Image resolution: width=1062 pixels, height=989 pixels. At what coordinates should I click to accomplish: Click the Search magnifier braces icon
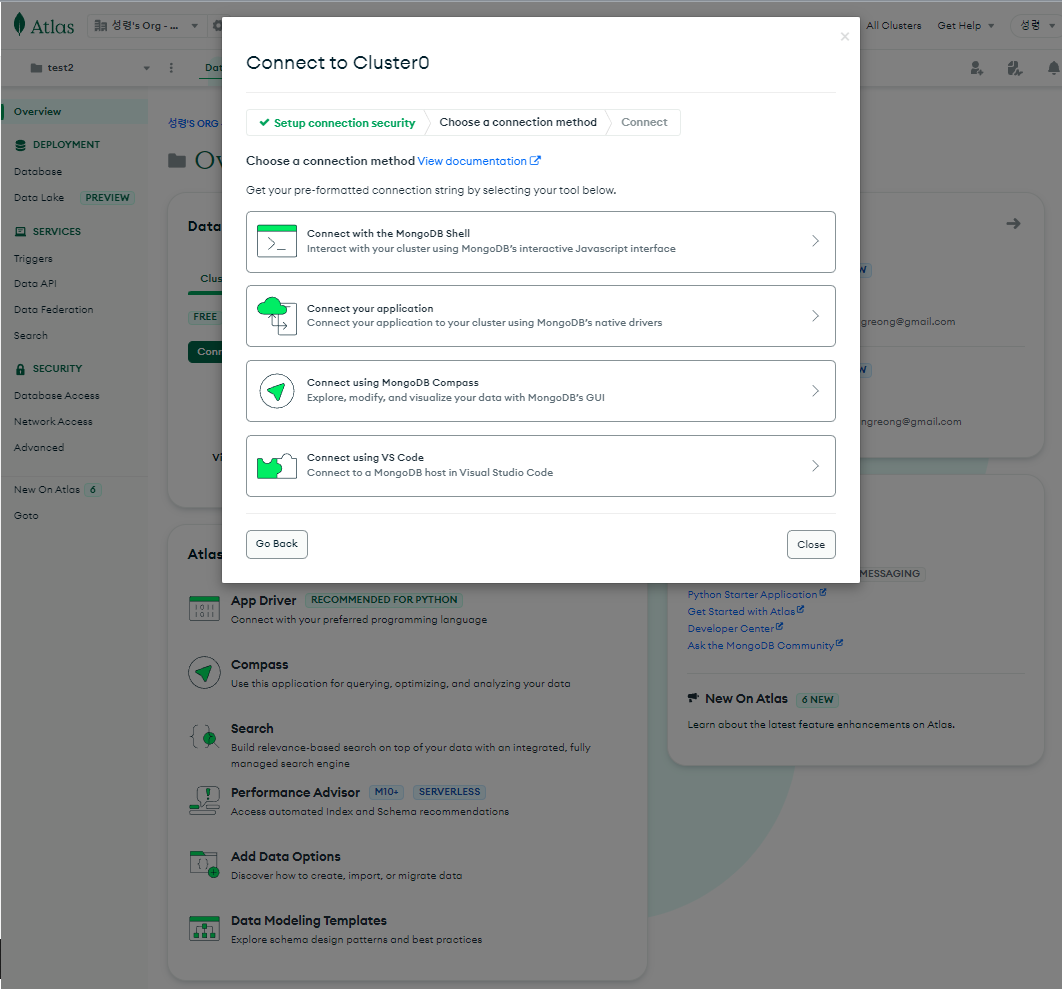[x=204, y=736]
